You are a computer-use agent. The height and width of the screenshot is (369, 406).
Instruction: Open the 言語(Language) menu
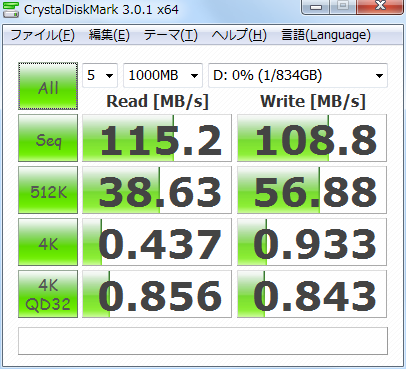(326, 35)
